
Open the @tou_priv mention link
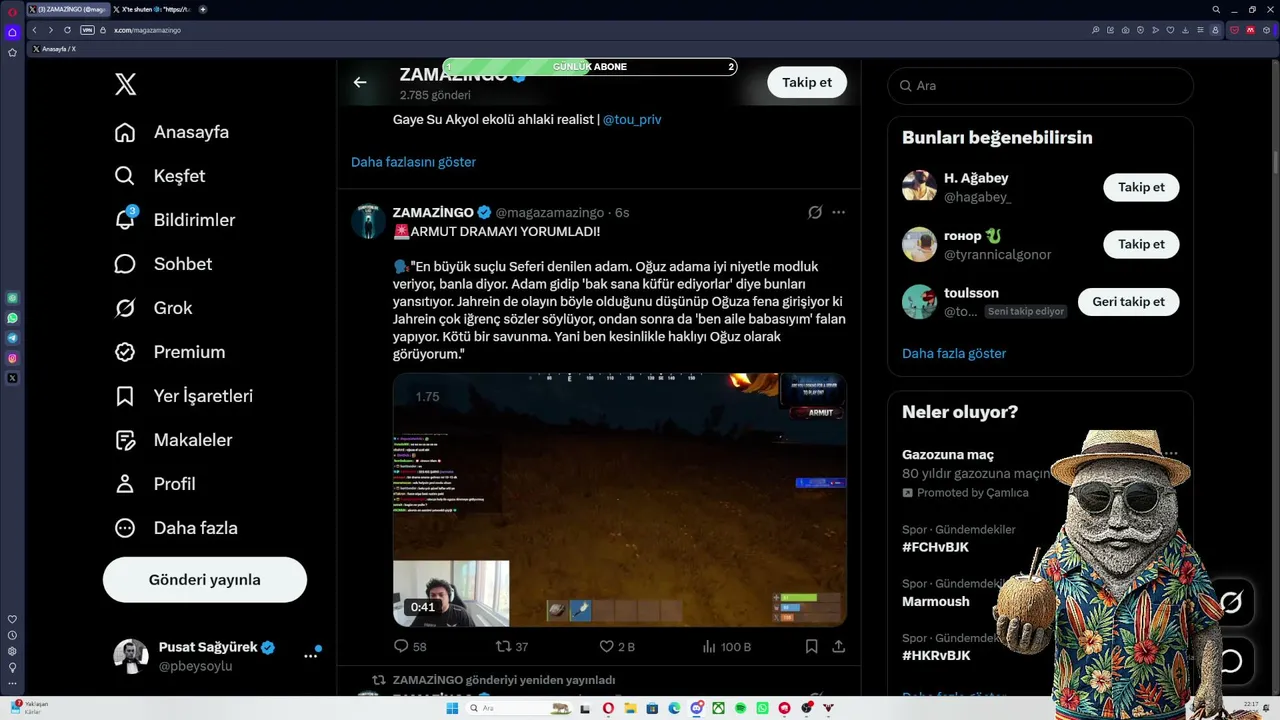(x=632, y=119)
